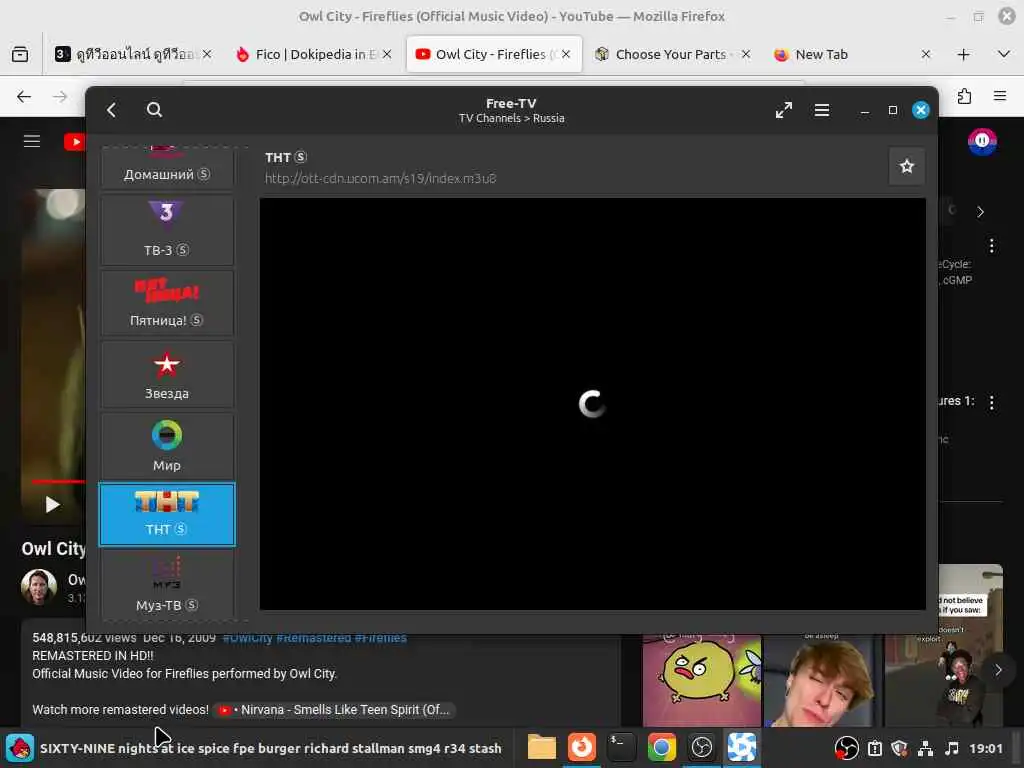
Task: Open Google Chrome from taskbar
Action: point(661,748)
